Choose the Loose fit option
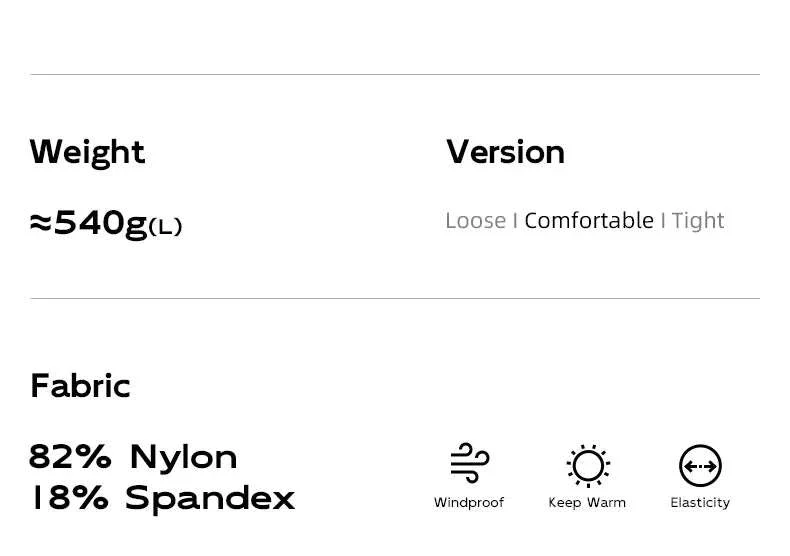790x556 pixels. [x=476, y=221]
